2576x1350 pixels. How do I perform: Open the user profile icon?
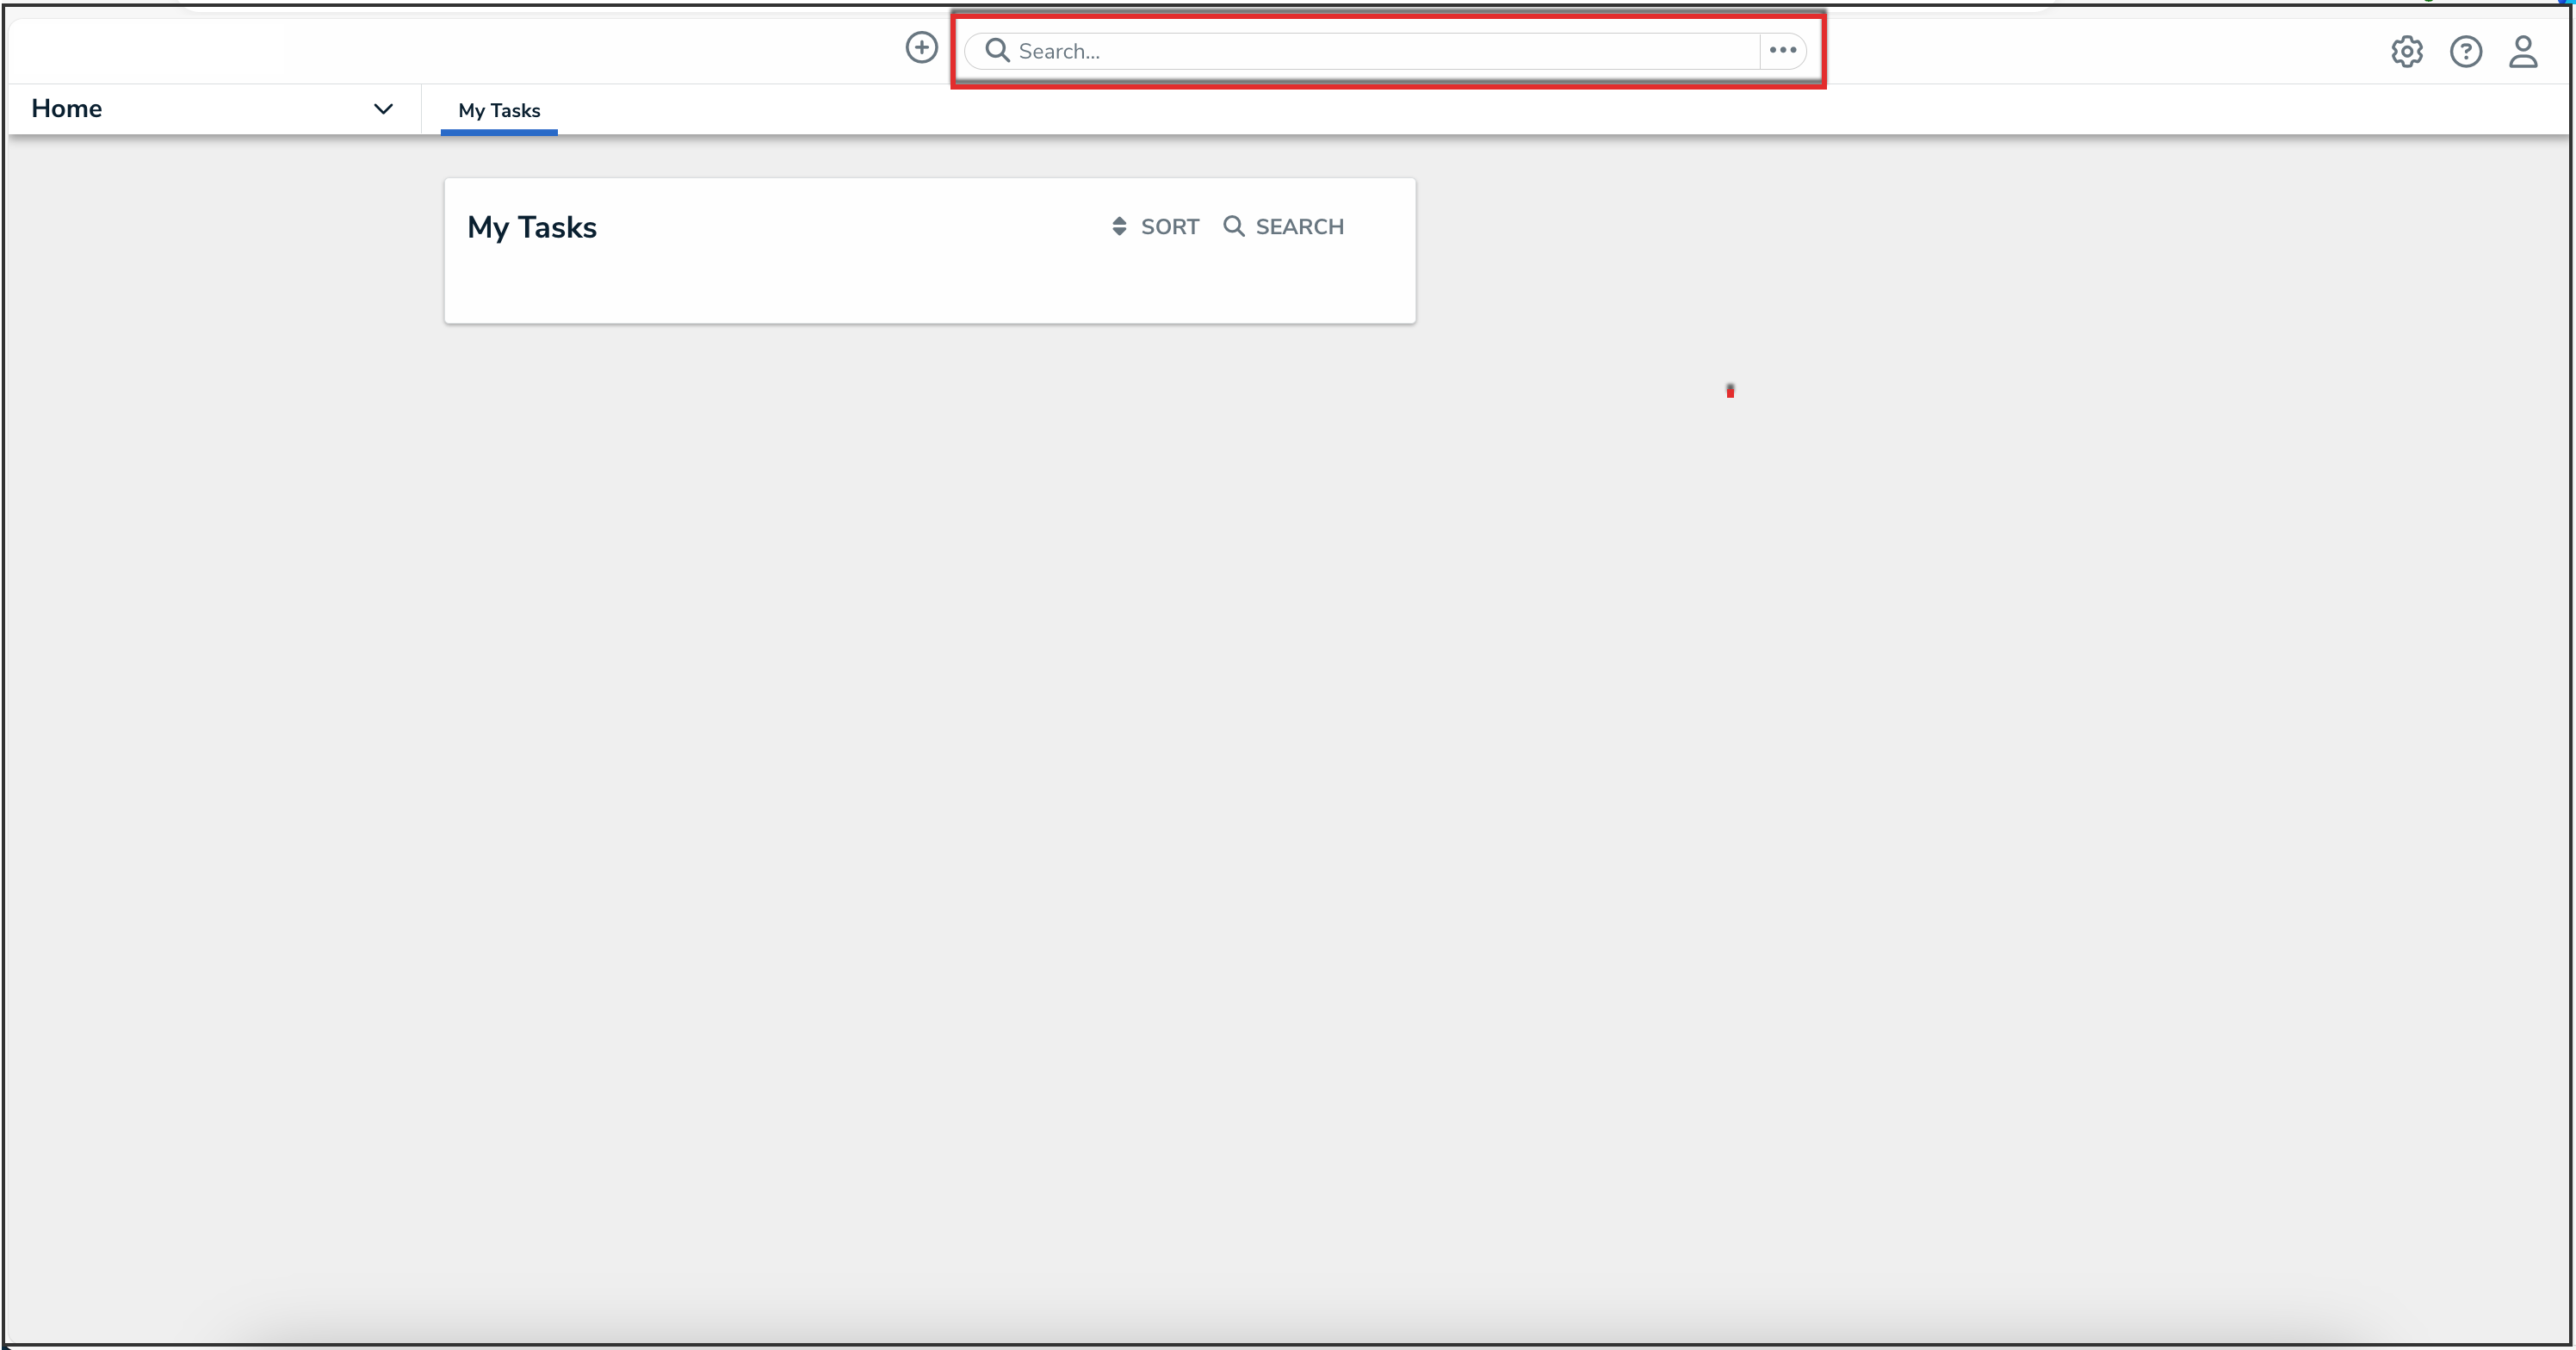coord(2523,51)
